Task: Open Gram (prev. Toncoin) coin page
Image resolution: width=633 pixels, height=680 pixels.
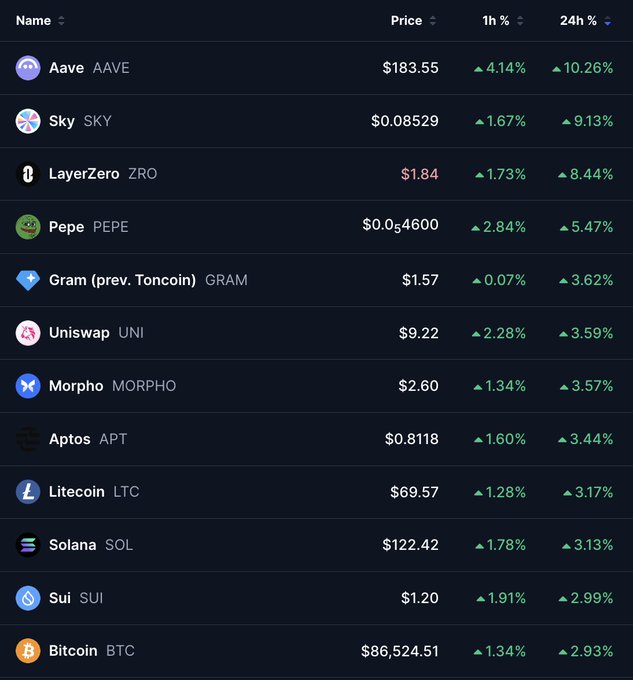Action: click(148, 280)
